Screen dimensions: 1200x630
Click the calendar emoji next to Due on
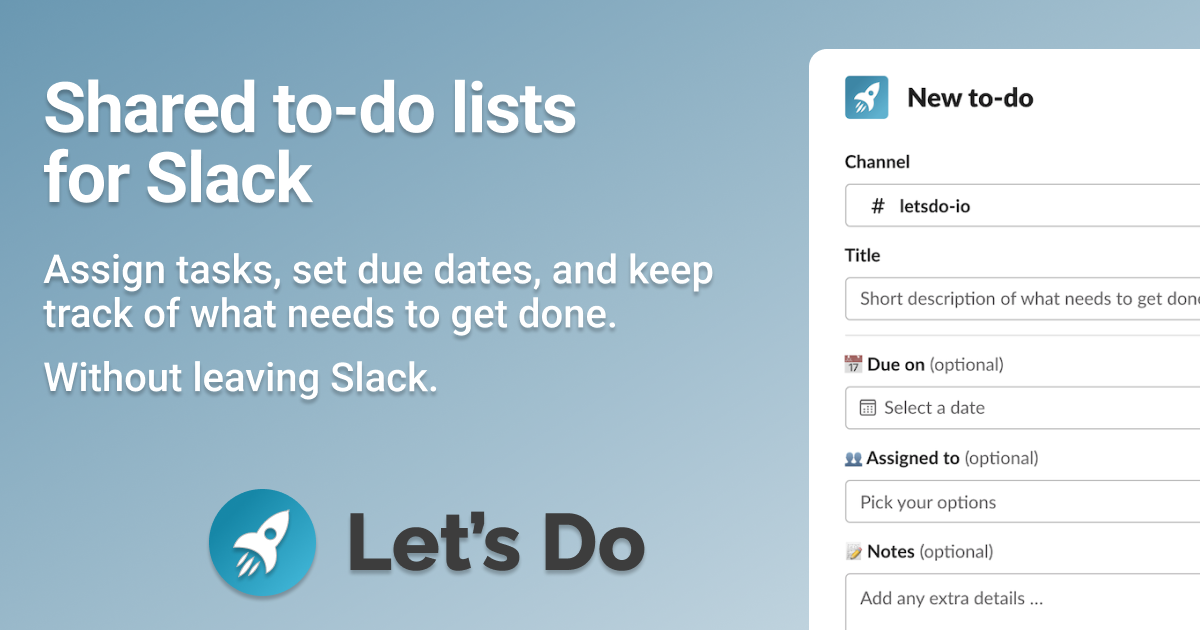point(853,365)
